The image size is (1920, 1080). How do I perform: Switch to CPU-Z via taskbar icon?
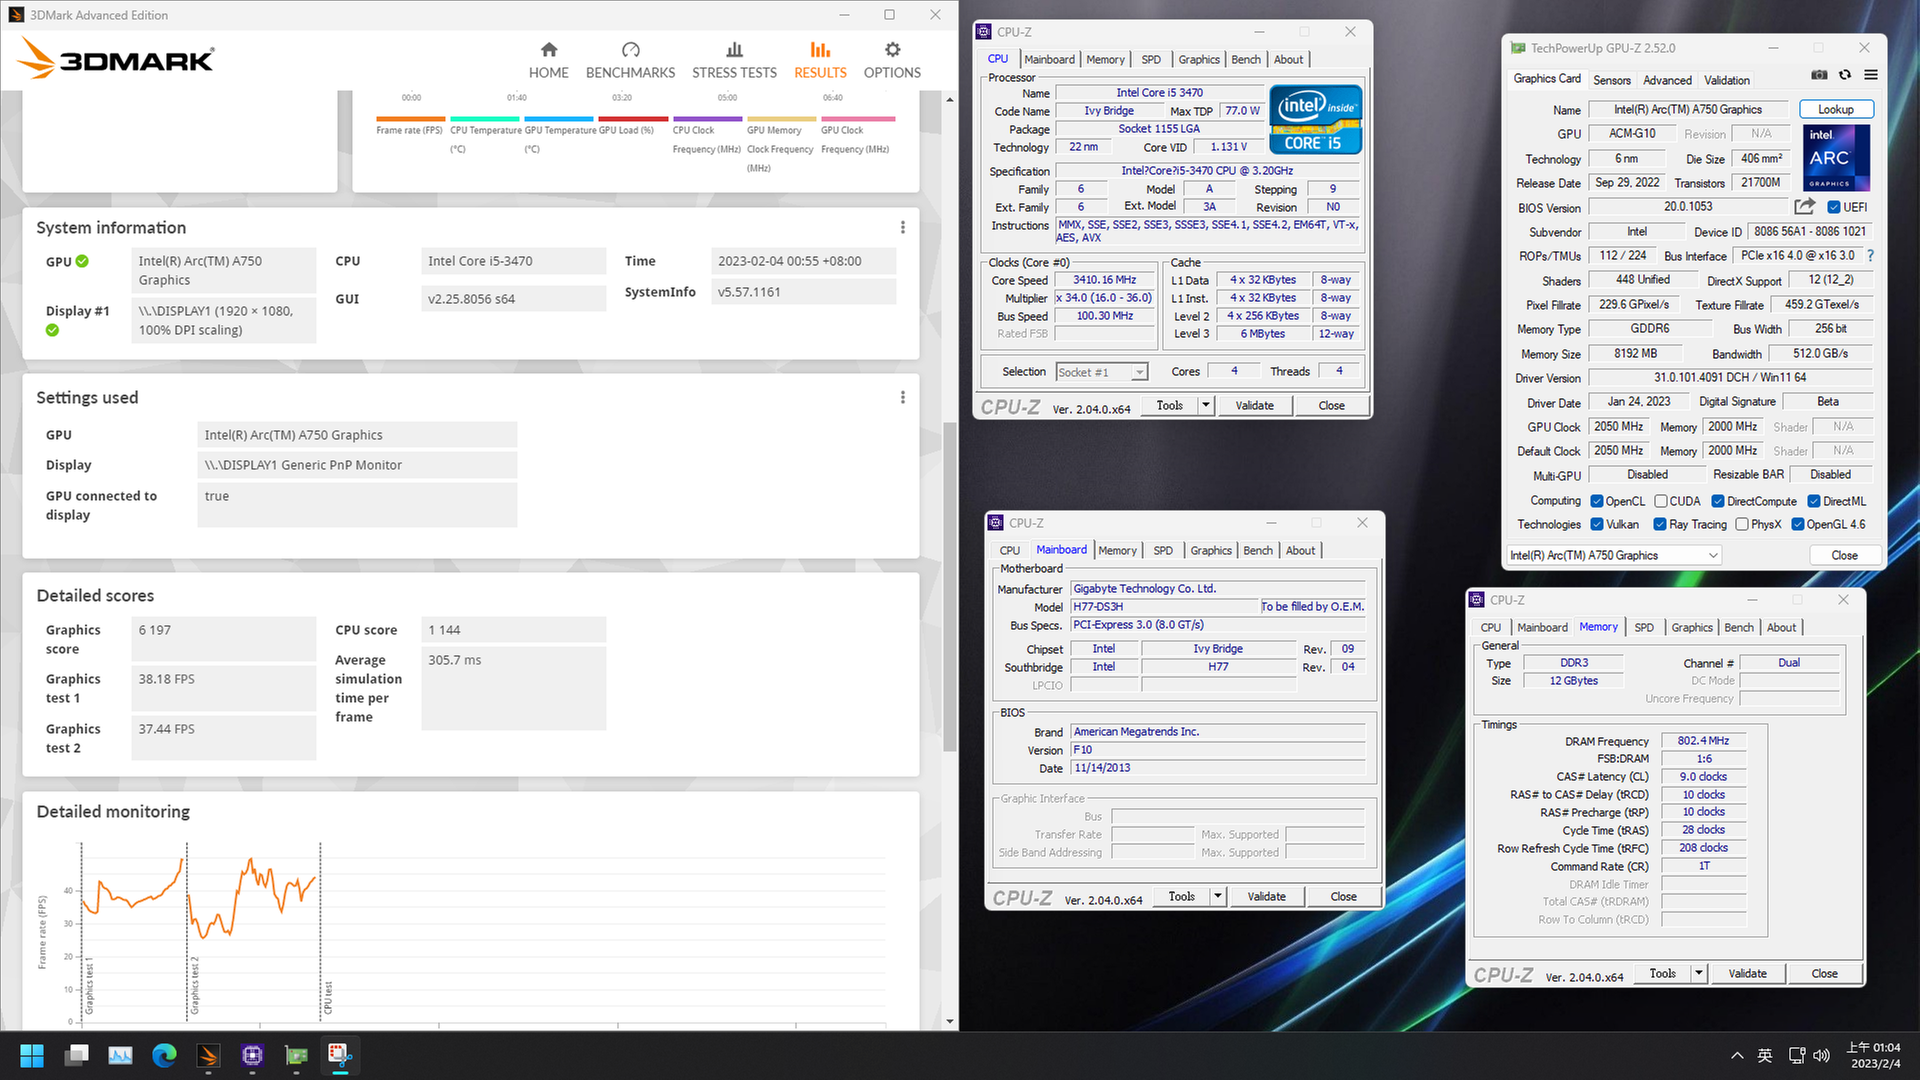click(x=252, y=1055)
